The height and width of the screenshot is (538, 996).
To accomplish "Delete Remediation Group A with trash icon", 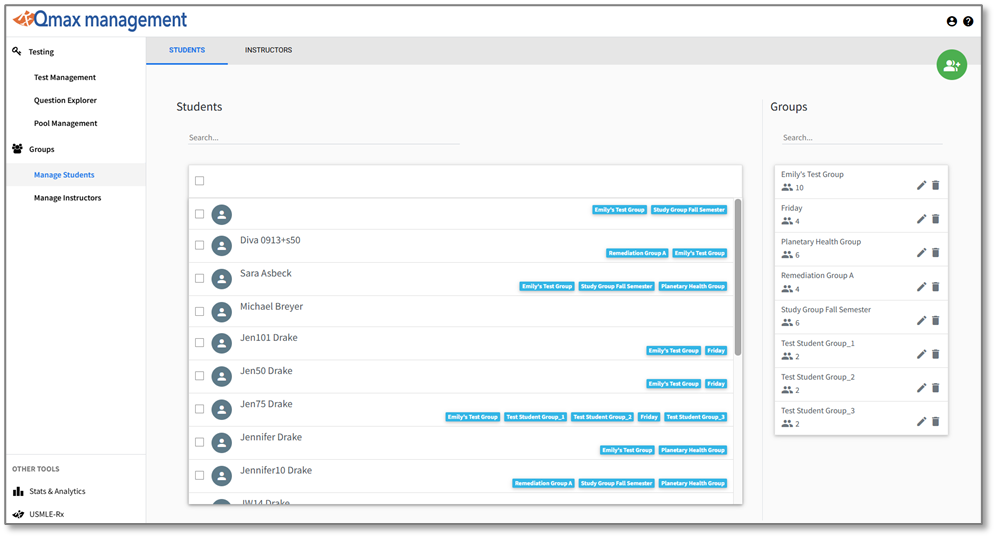I will 936,287.
